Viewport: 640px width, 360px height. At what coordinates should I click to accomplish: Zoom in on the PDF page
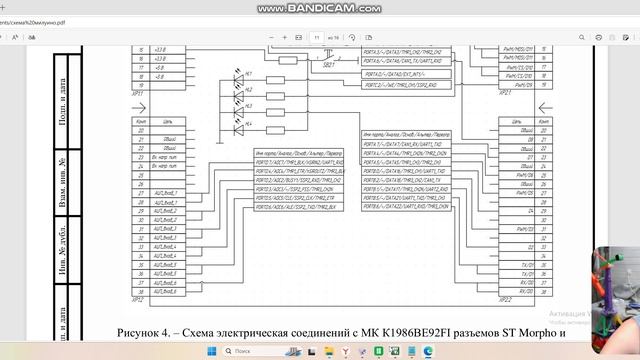point(285,37)
